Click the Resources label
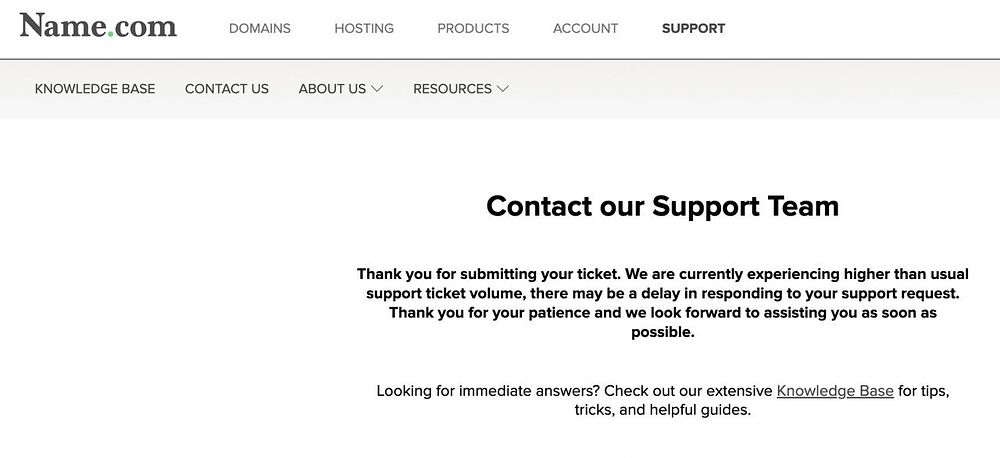The width and height of the screenshot is (1000, 458). coord(452,89)
